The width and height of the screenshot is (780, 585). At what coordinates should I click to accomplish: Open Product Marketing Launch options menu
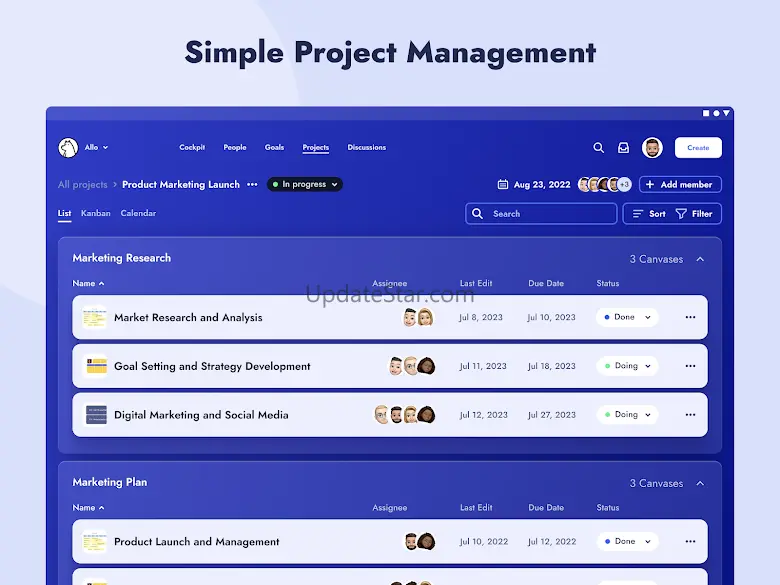(x=252, y=185)
